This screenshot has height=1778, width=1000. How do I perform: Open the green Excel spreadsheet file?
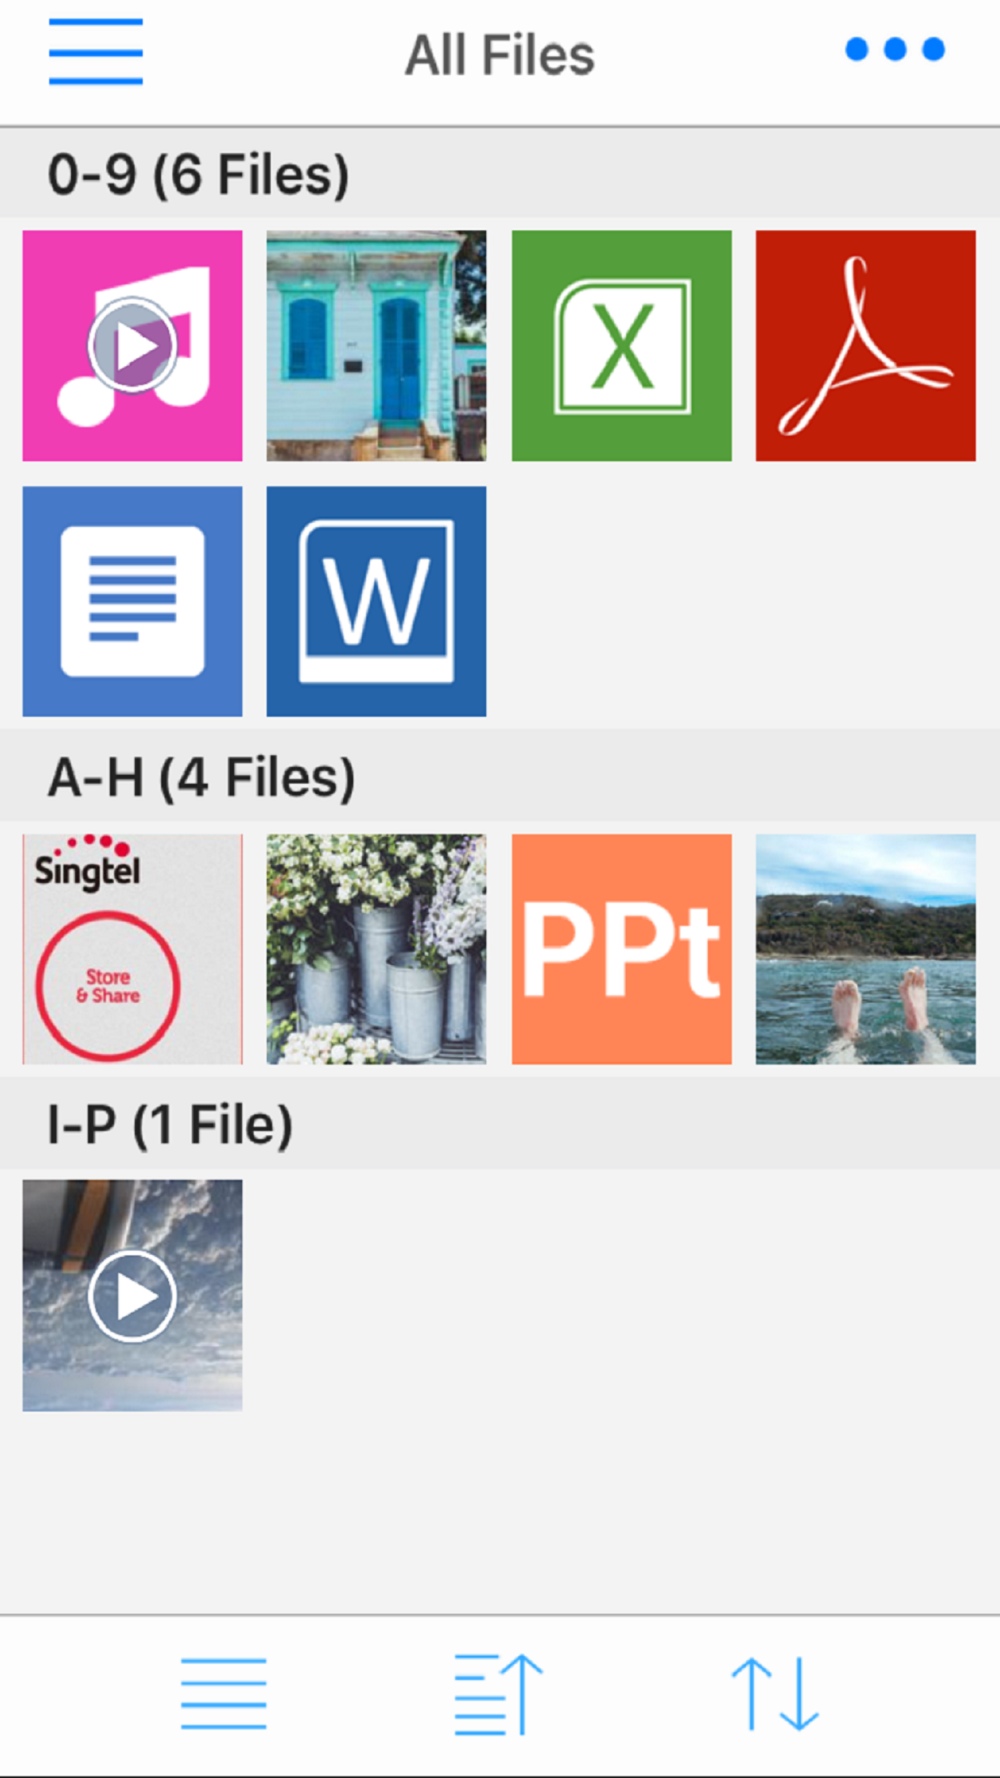(x=621, y=346)
